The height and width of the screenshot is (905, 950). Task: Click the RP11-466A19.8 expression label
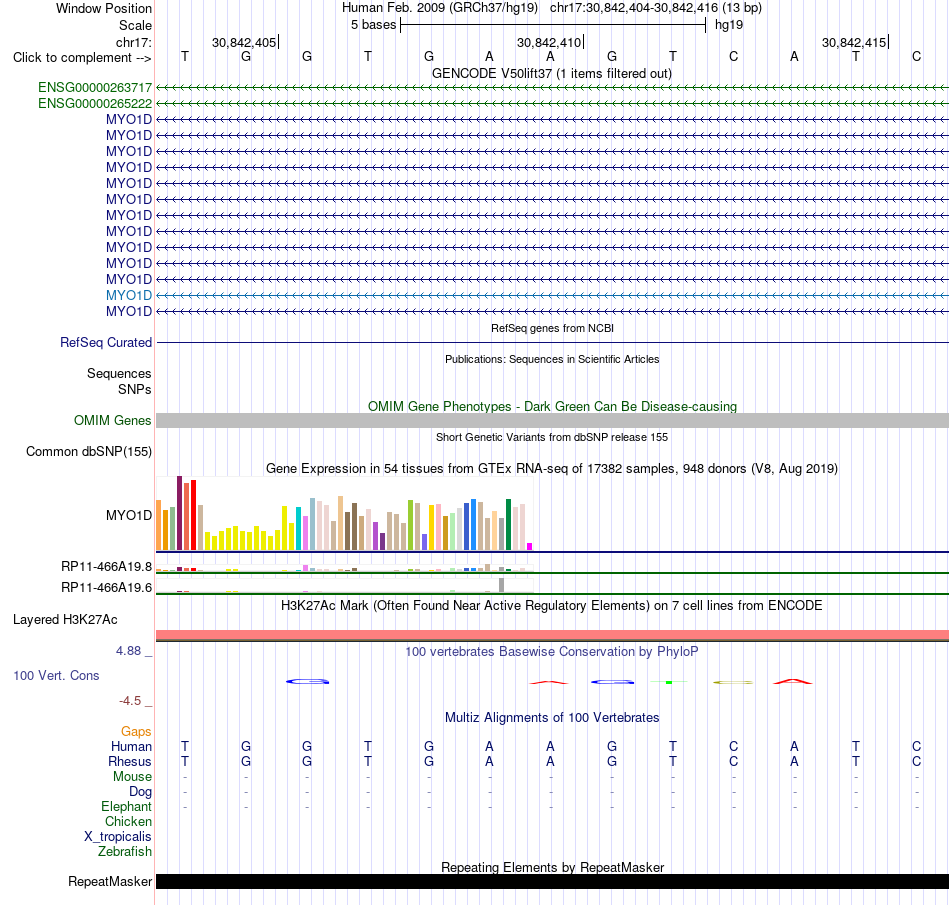tap(106, 567)
